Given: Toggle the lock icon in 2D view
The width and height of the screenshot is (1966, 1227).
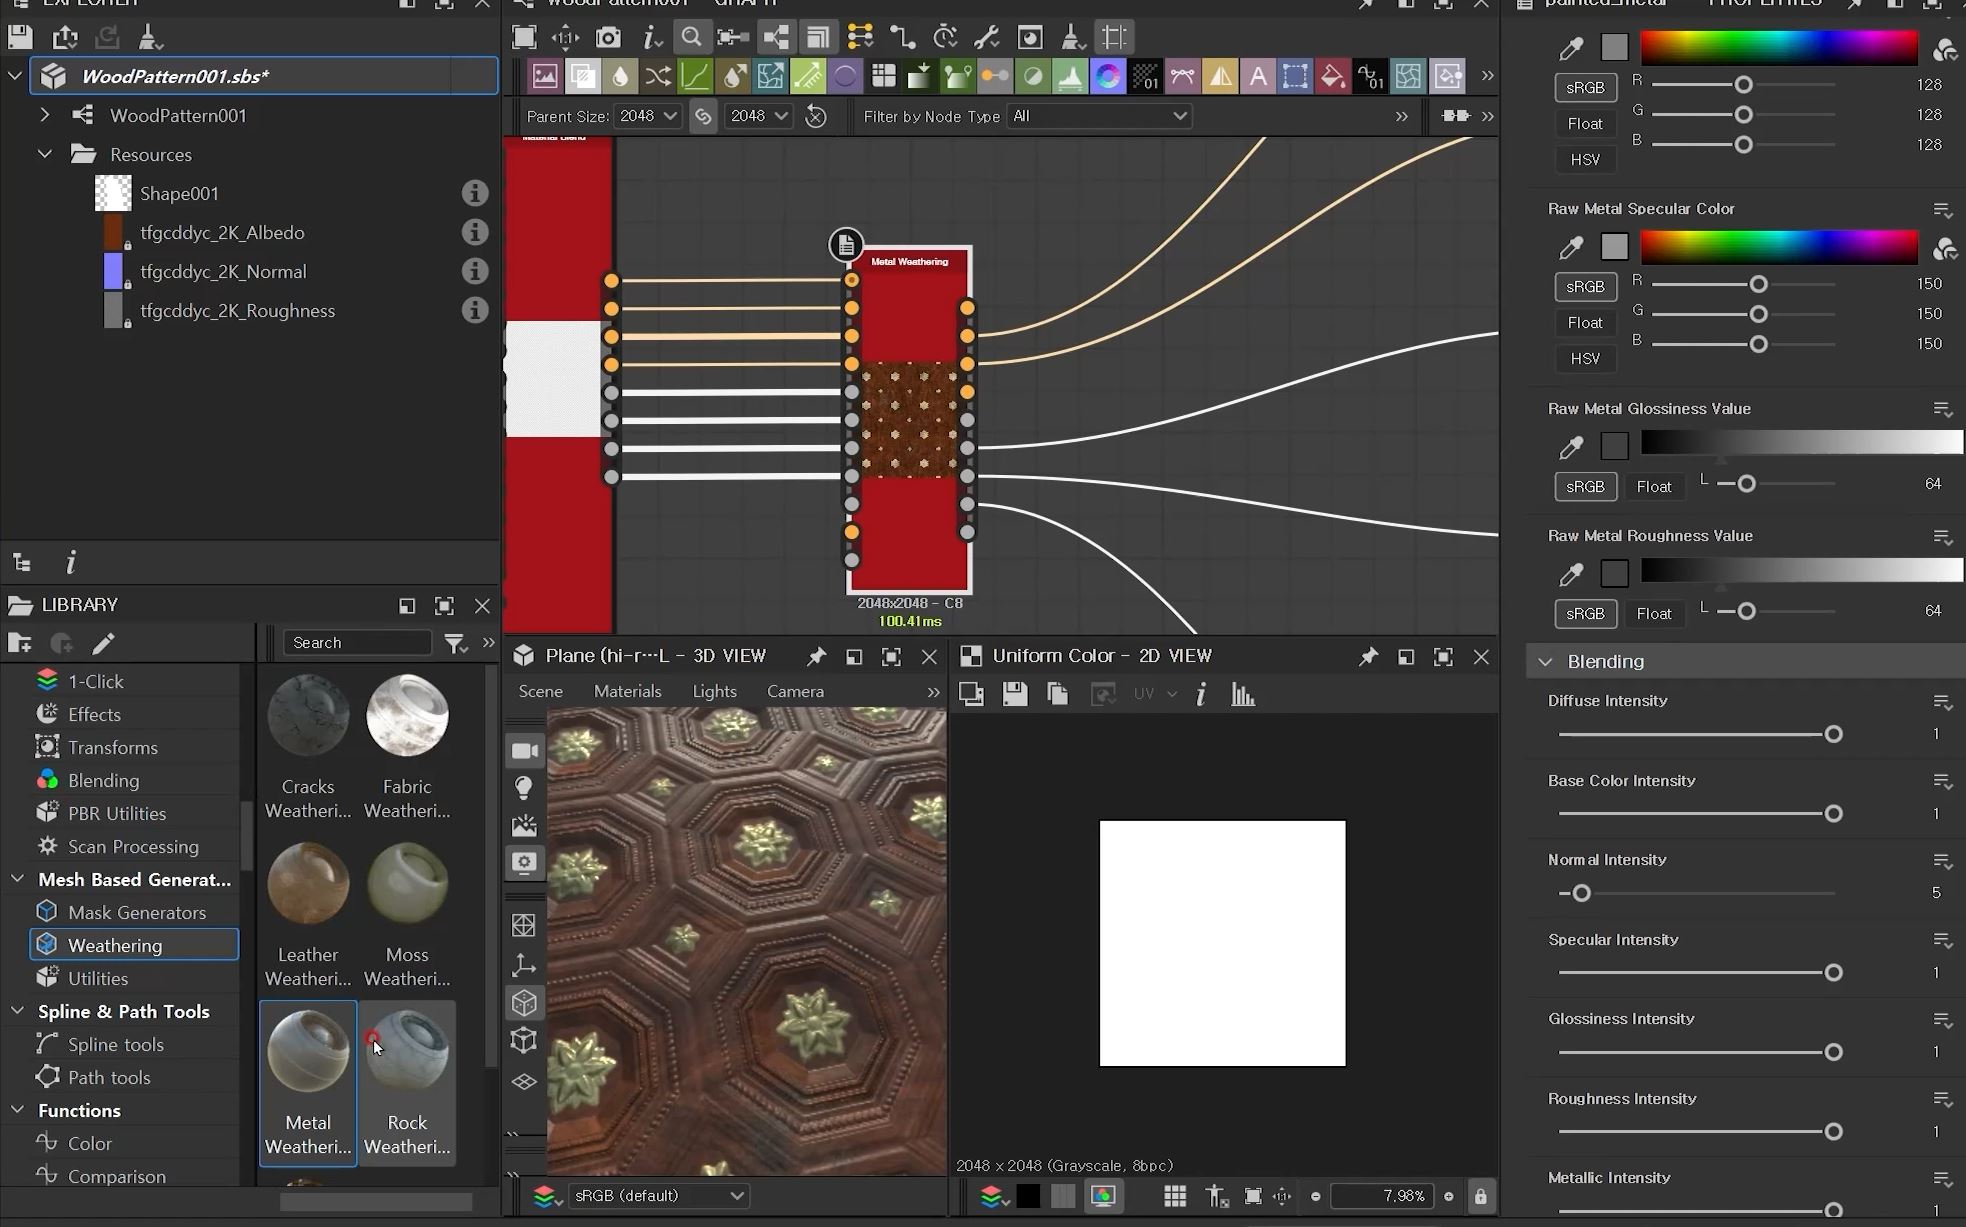Looking at the screenshot, I should coord(1480,1196).
